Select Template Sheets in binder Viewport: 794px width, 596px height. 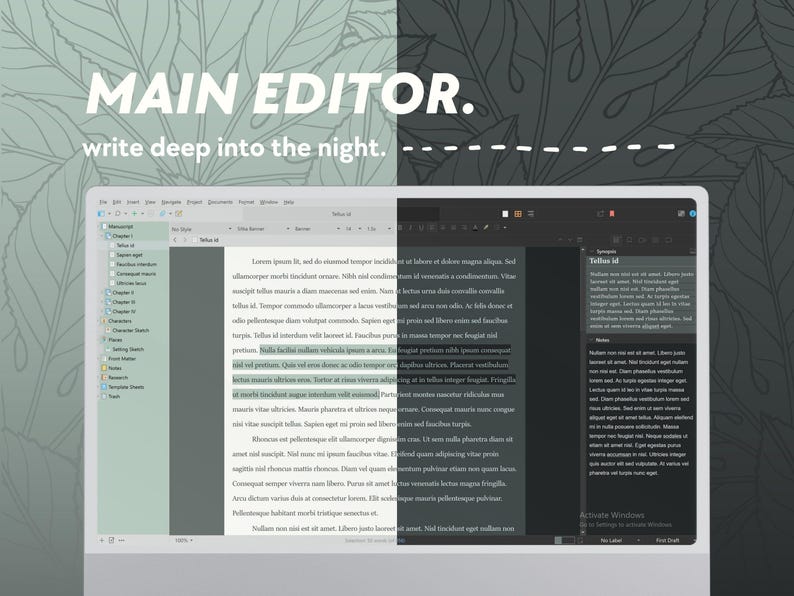[x=126, y=387]
